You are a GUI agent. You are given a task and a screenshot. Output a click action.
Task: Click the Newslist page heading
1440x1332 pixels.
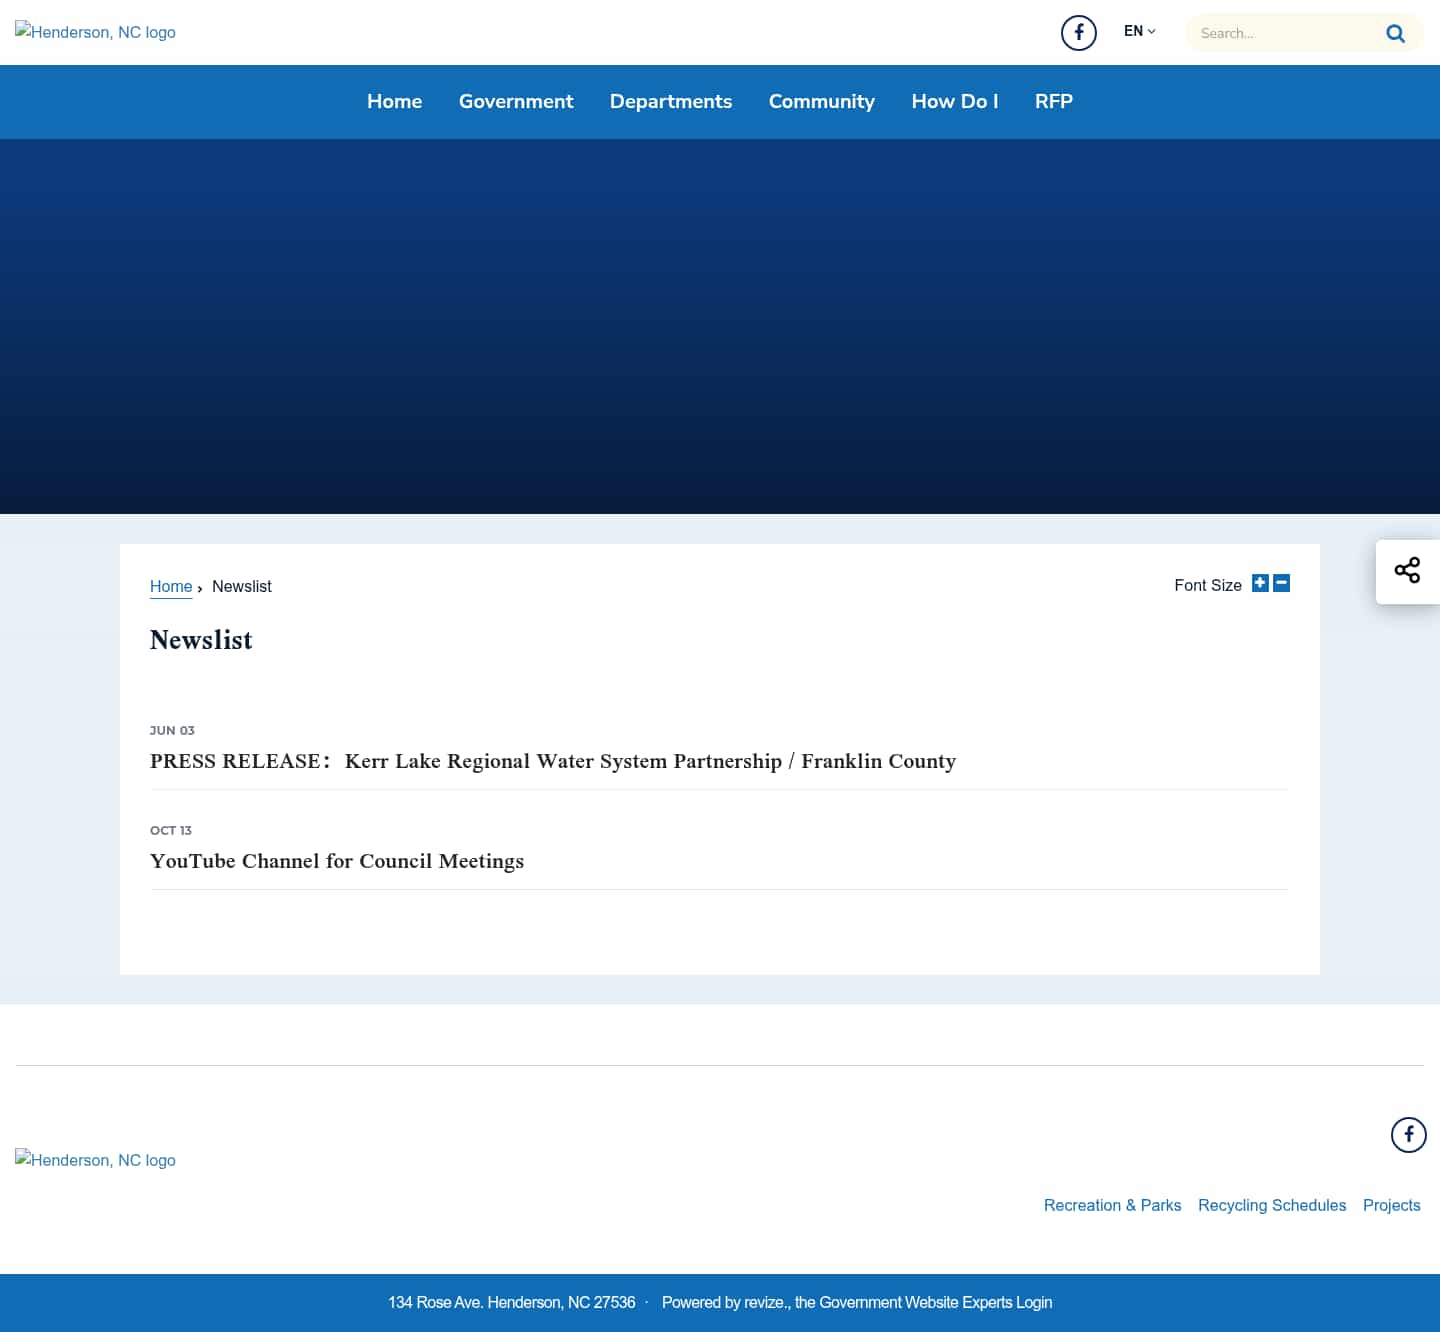point(201,640)
